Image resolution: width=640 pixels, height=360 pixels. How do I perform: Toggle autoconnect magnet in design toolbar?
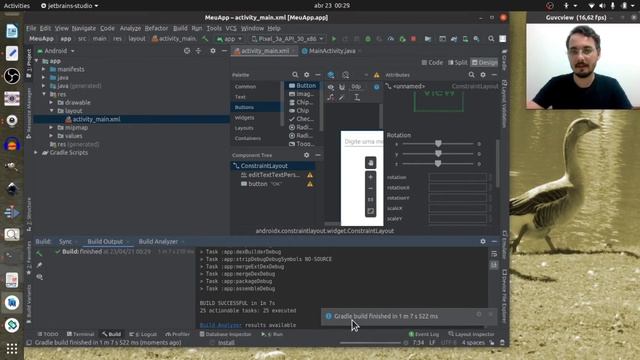click(x=342, y=87)
